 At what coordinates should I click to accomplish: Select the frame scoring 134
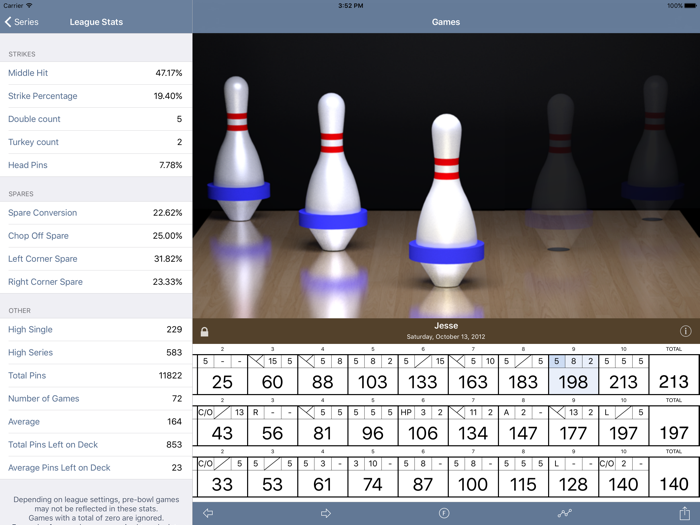coord(473,426)
